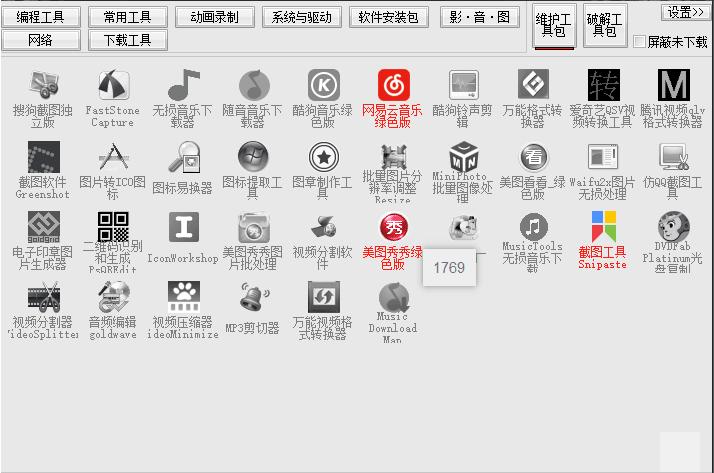Image resolution: width=714 pixels, height=473 pixels.
Task: Open 视频分割器 VideoSplitter
Action: coord(43,297)
